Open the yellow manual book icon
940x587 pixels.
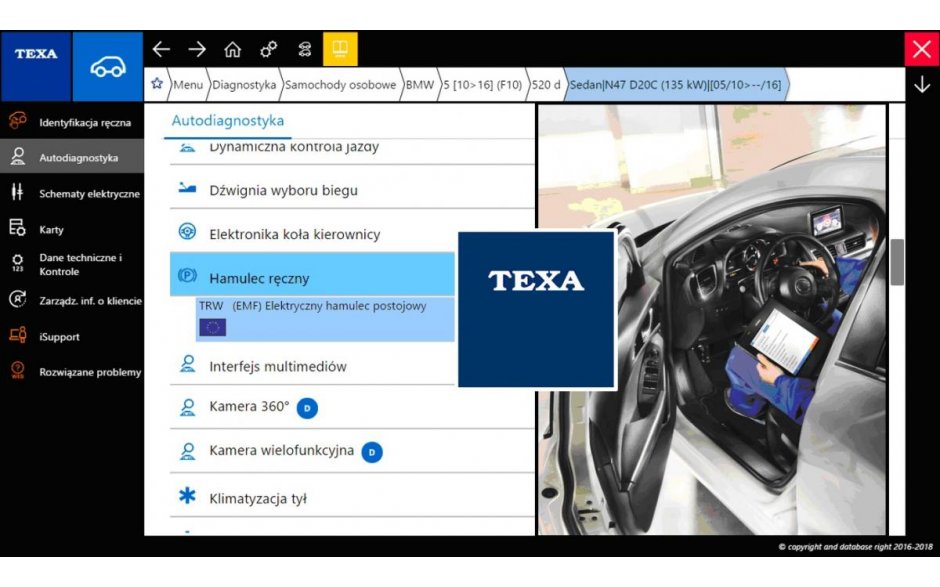point(341,49)
